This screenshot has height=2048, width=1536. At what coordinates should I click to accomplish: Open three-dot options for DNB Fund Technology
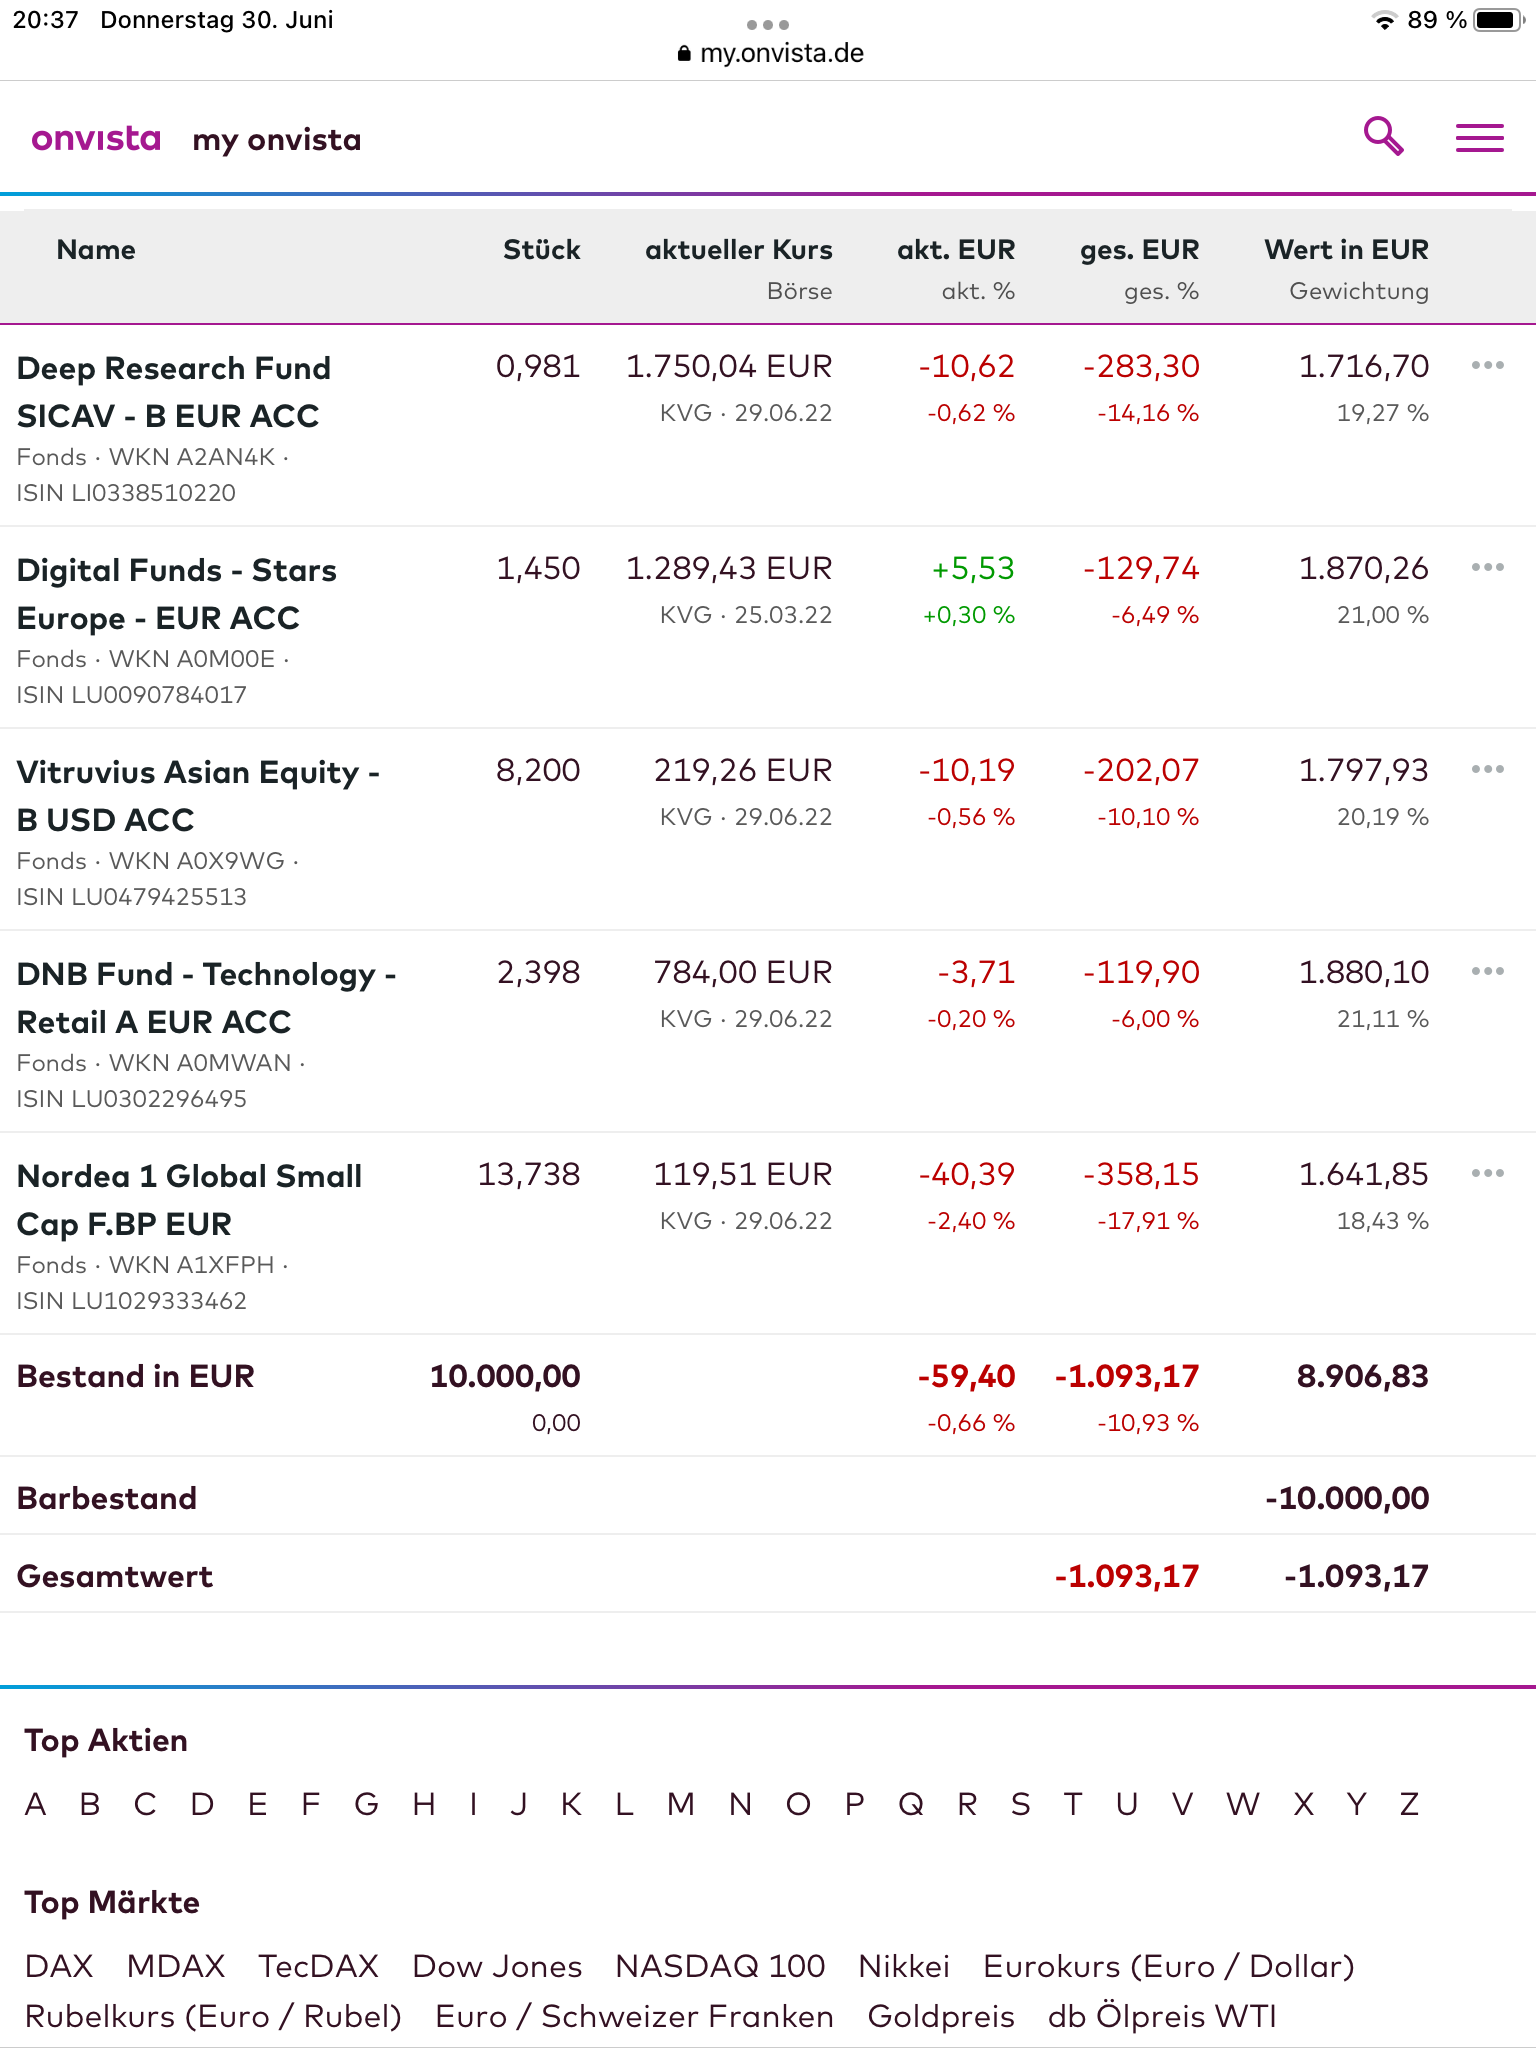pyautogui.click(x=1487, y=972)
